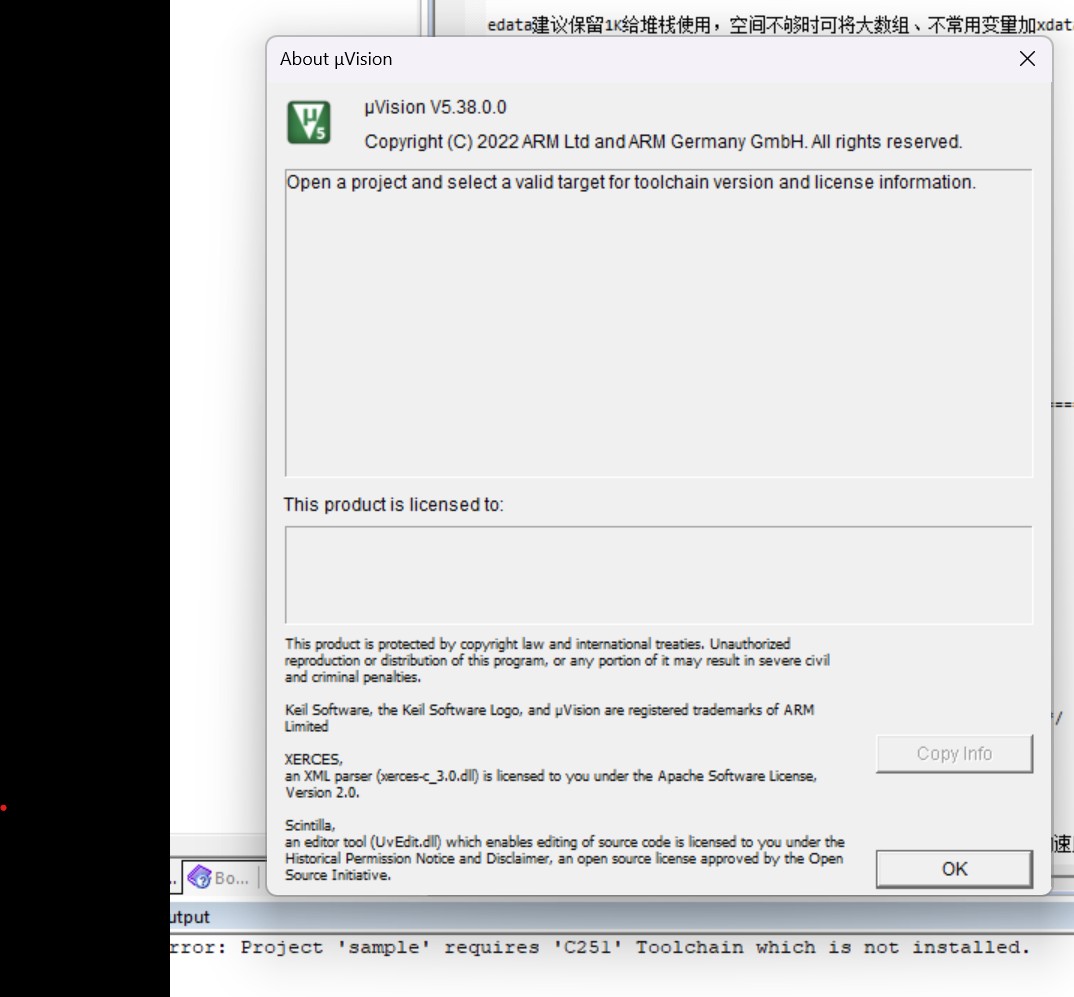This screenshot has height=997, width=1074.
Task: Click the red breakpoint marker on left edge
Action: 4,806
